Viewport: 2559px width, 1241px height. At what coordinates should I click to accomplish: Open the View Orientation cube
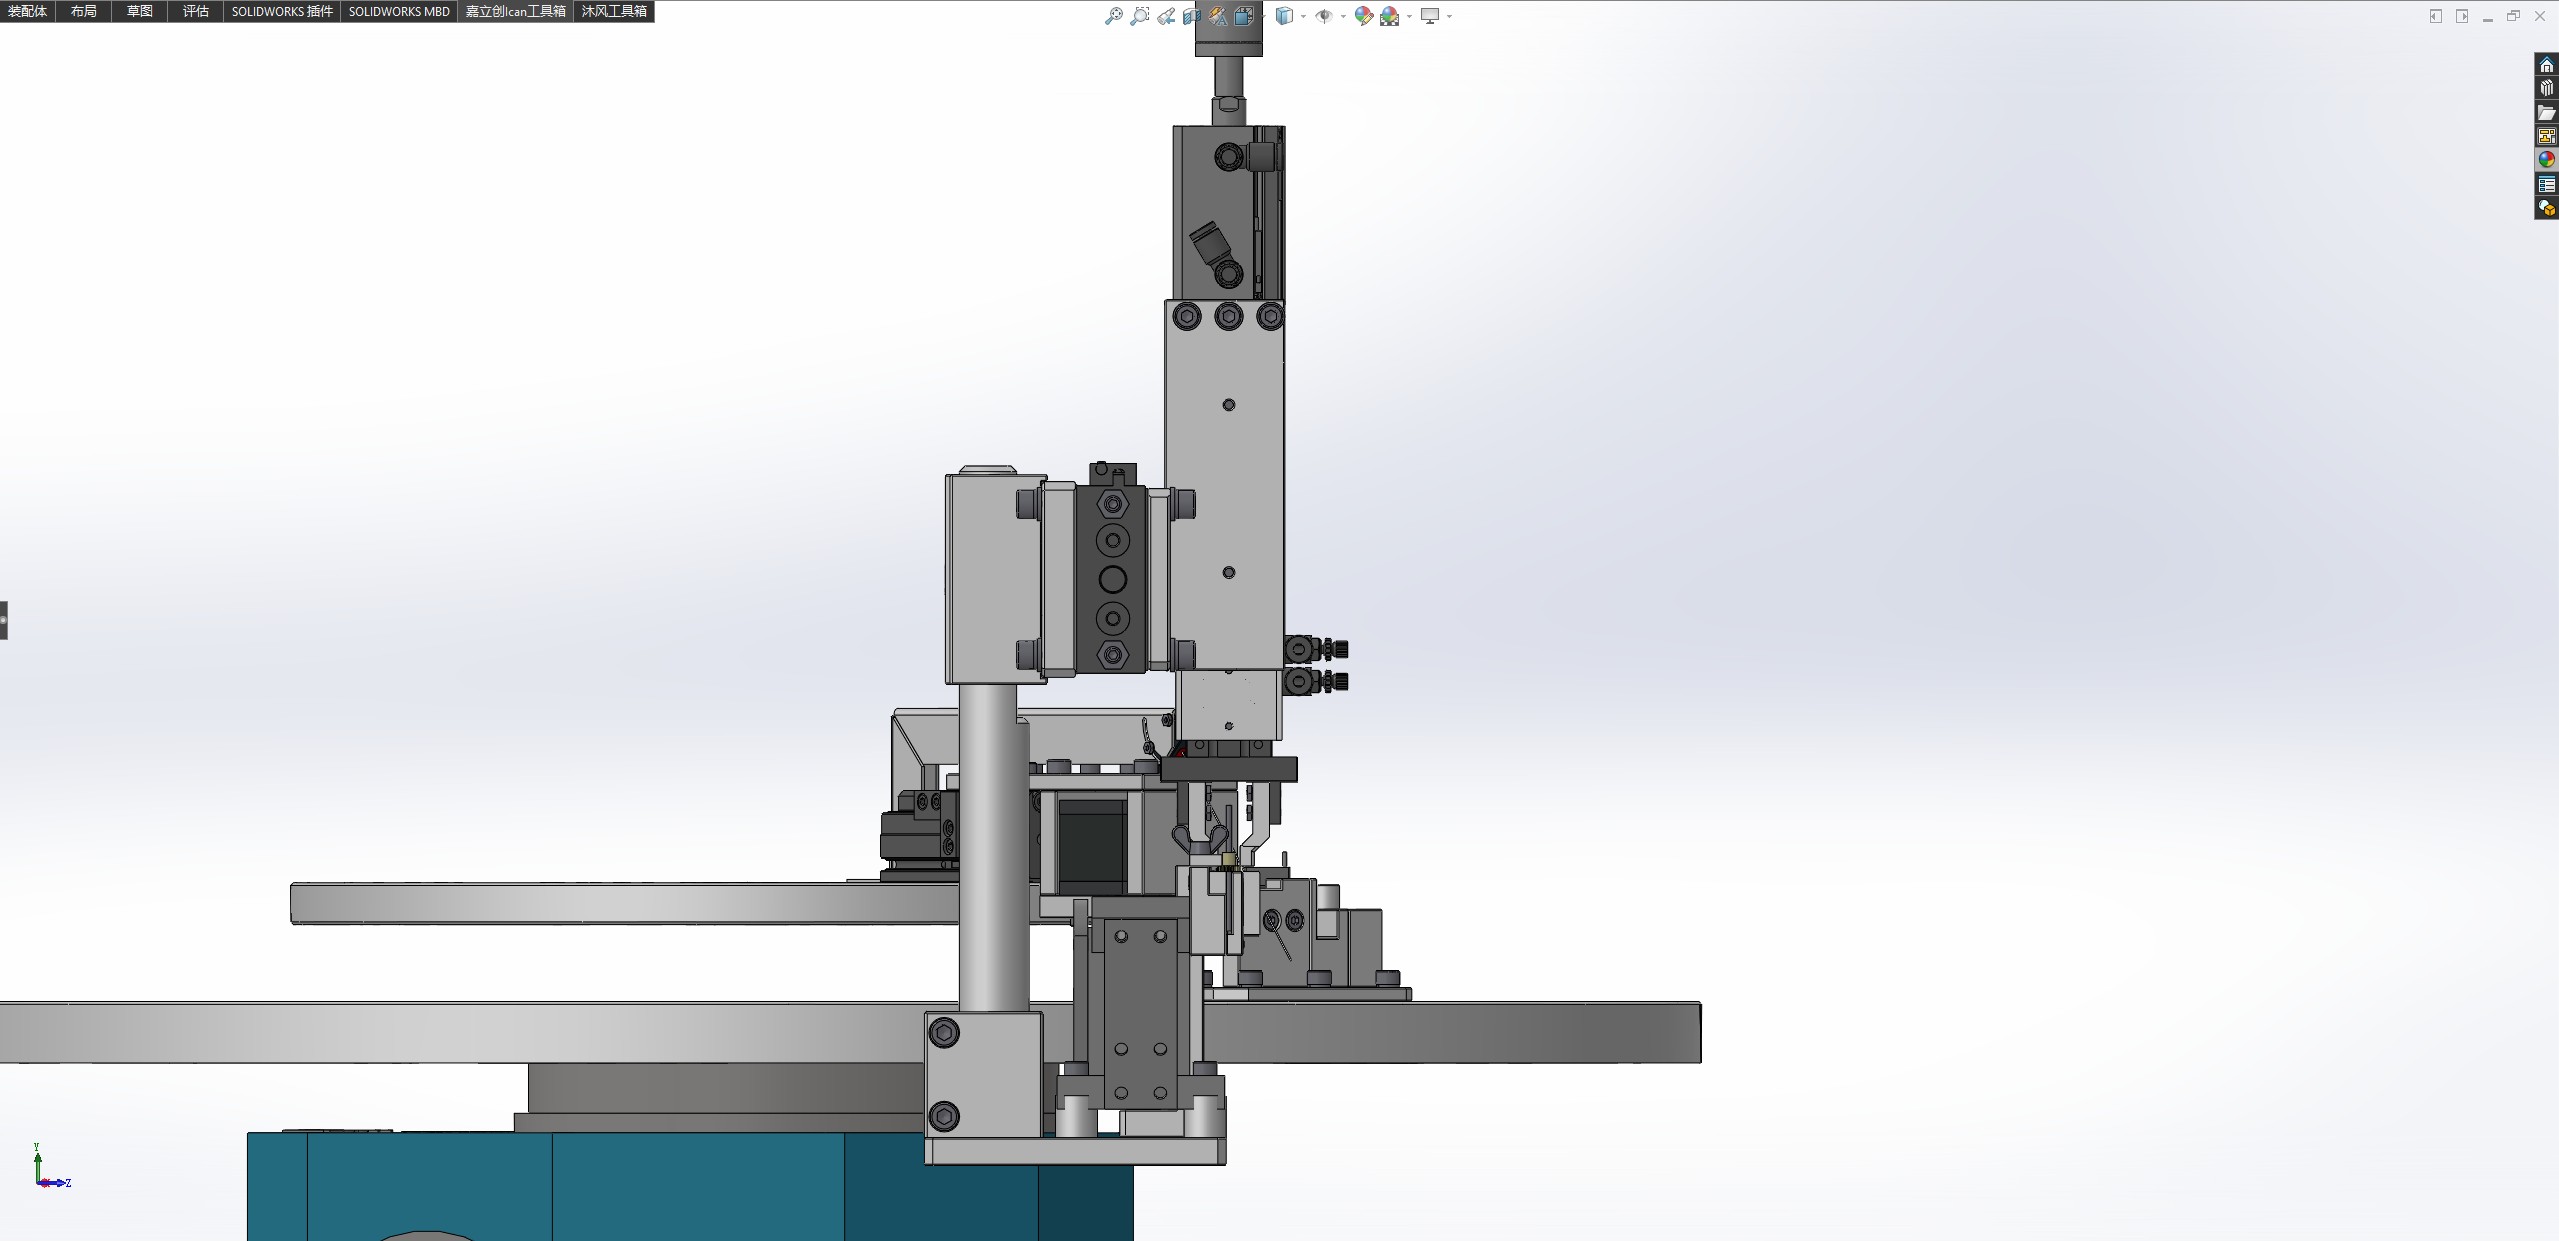(x=1244, y=16)
